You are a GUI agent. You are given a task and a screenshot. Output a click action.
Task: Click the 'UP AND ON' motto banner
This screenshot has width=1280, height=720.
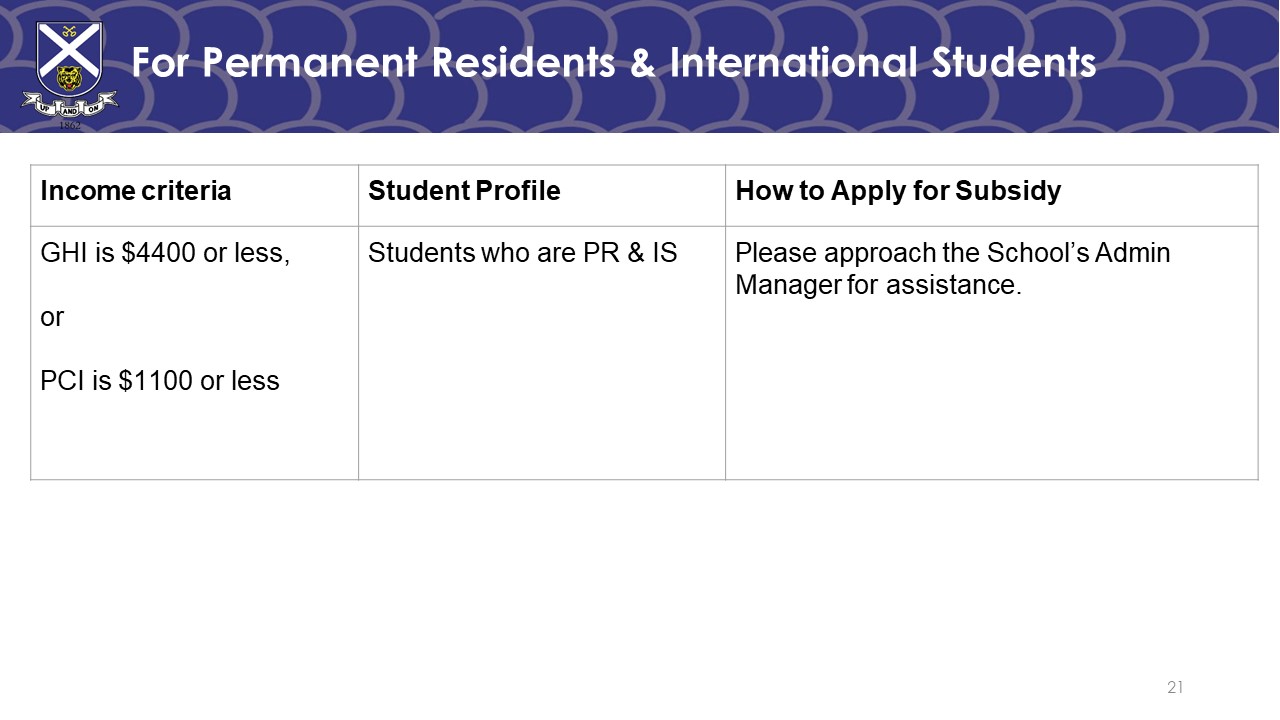pyautogui.click(x=69, y=104)
